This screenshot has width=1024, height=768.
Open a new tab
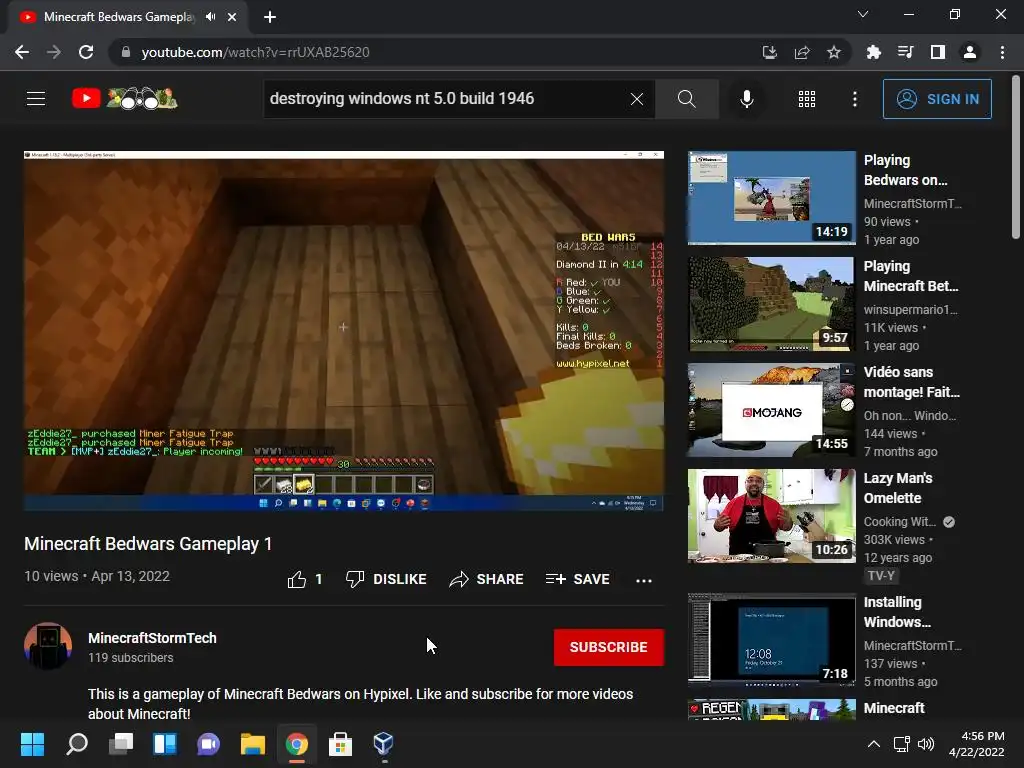point(270,18)
